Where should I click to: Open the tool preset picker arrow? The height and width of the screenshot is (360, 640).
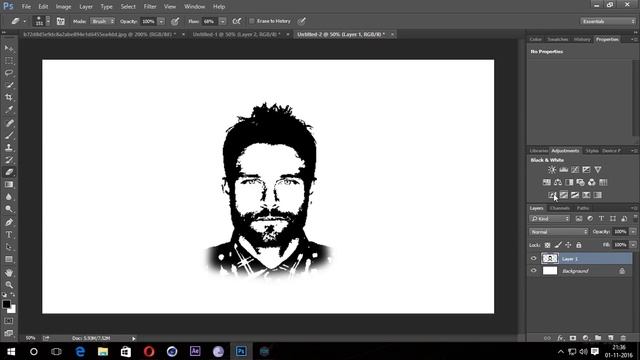click(x=24, y=21)
